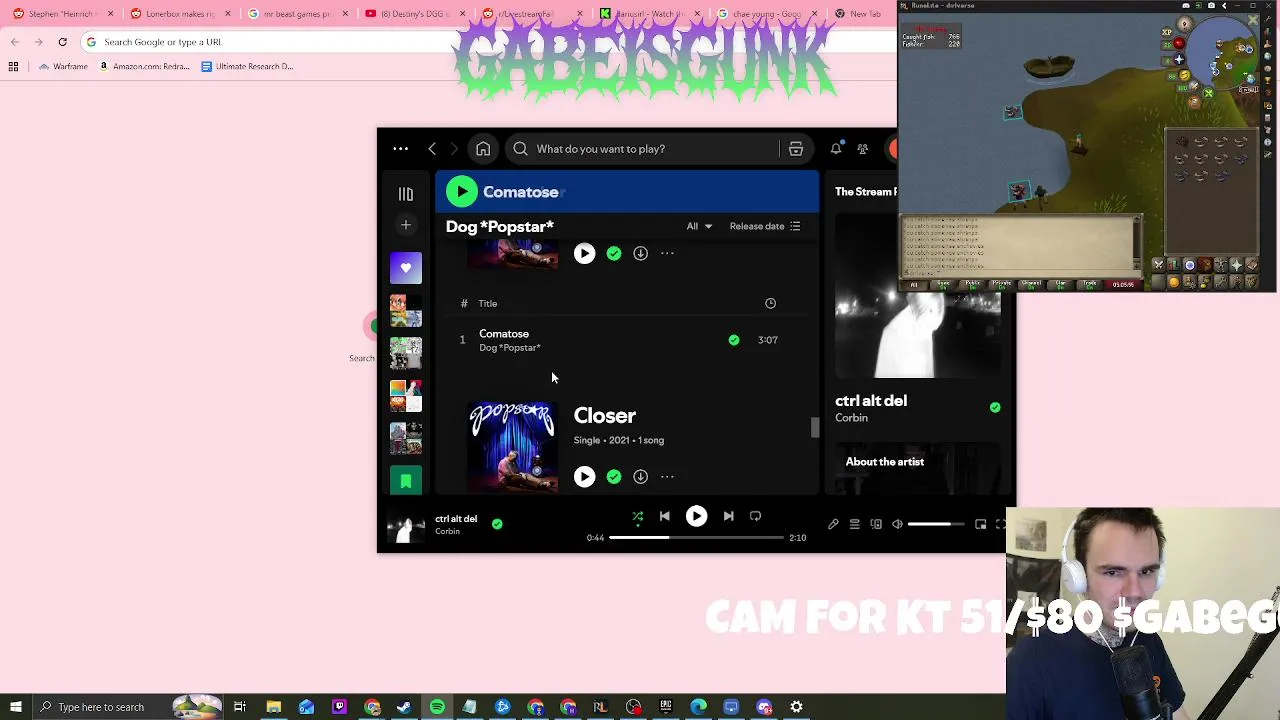The width and height of the screenshot is (1280, 720).
Task: Toggle saved checkmark beside ctrl alt del in player bar
Action: coord(497,523)
